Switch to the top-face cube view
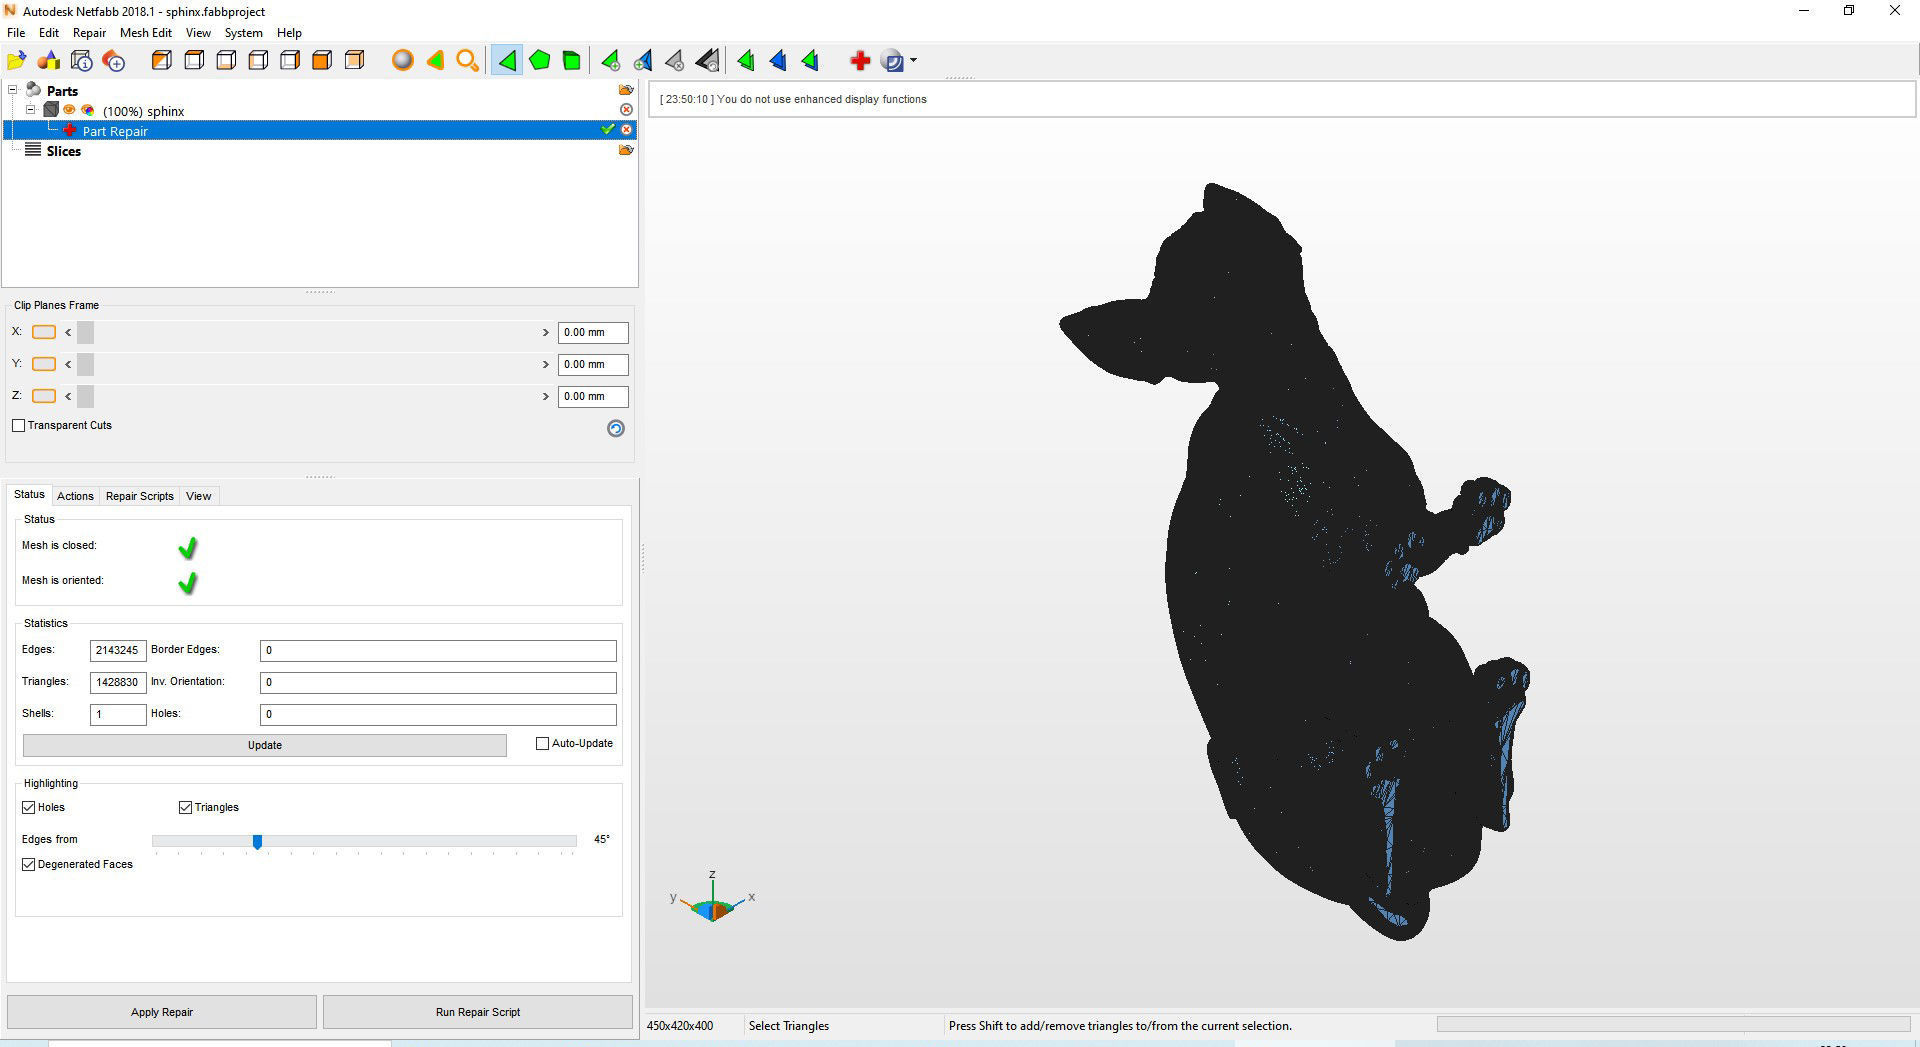The height and width of the screenshot is (1047, 1920). point(194,61)
